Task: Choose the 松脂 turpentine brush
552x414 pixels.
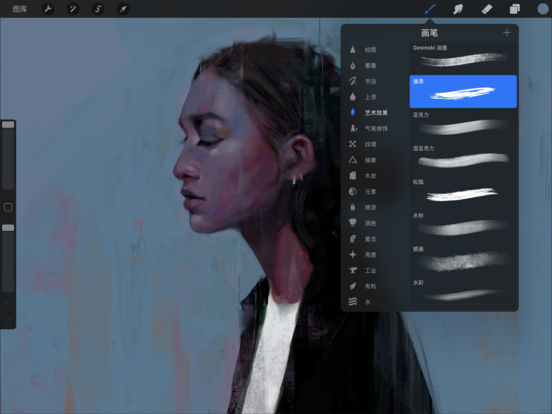Action: click(x=463, y=192)
